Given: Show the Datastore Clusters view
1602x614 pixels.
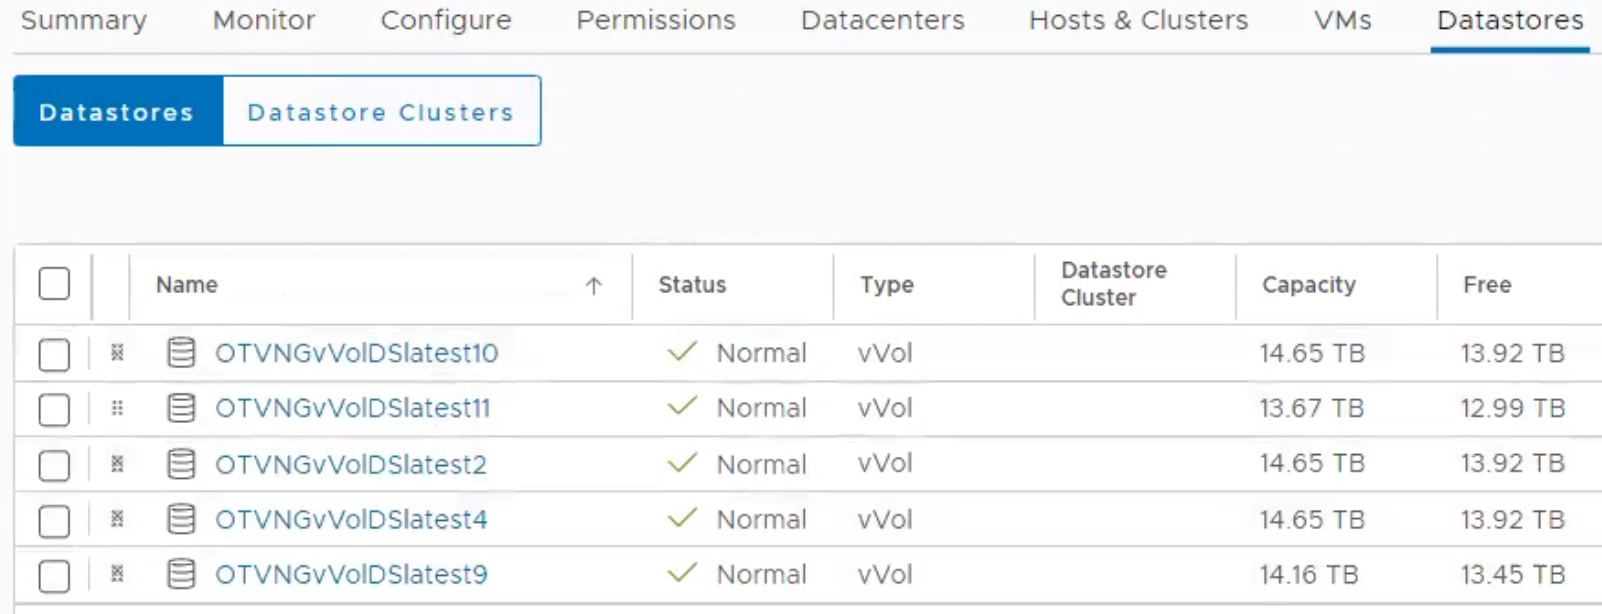Looking at the screenshot, I should pos(381,112).
